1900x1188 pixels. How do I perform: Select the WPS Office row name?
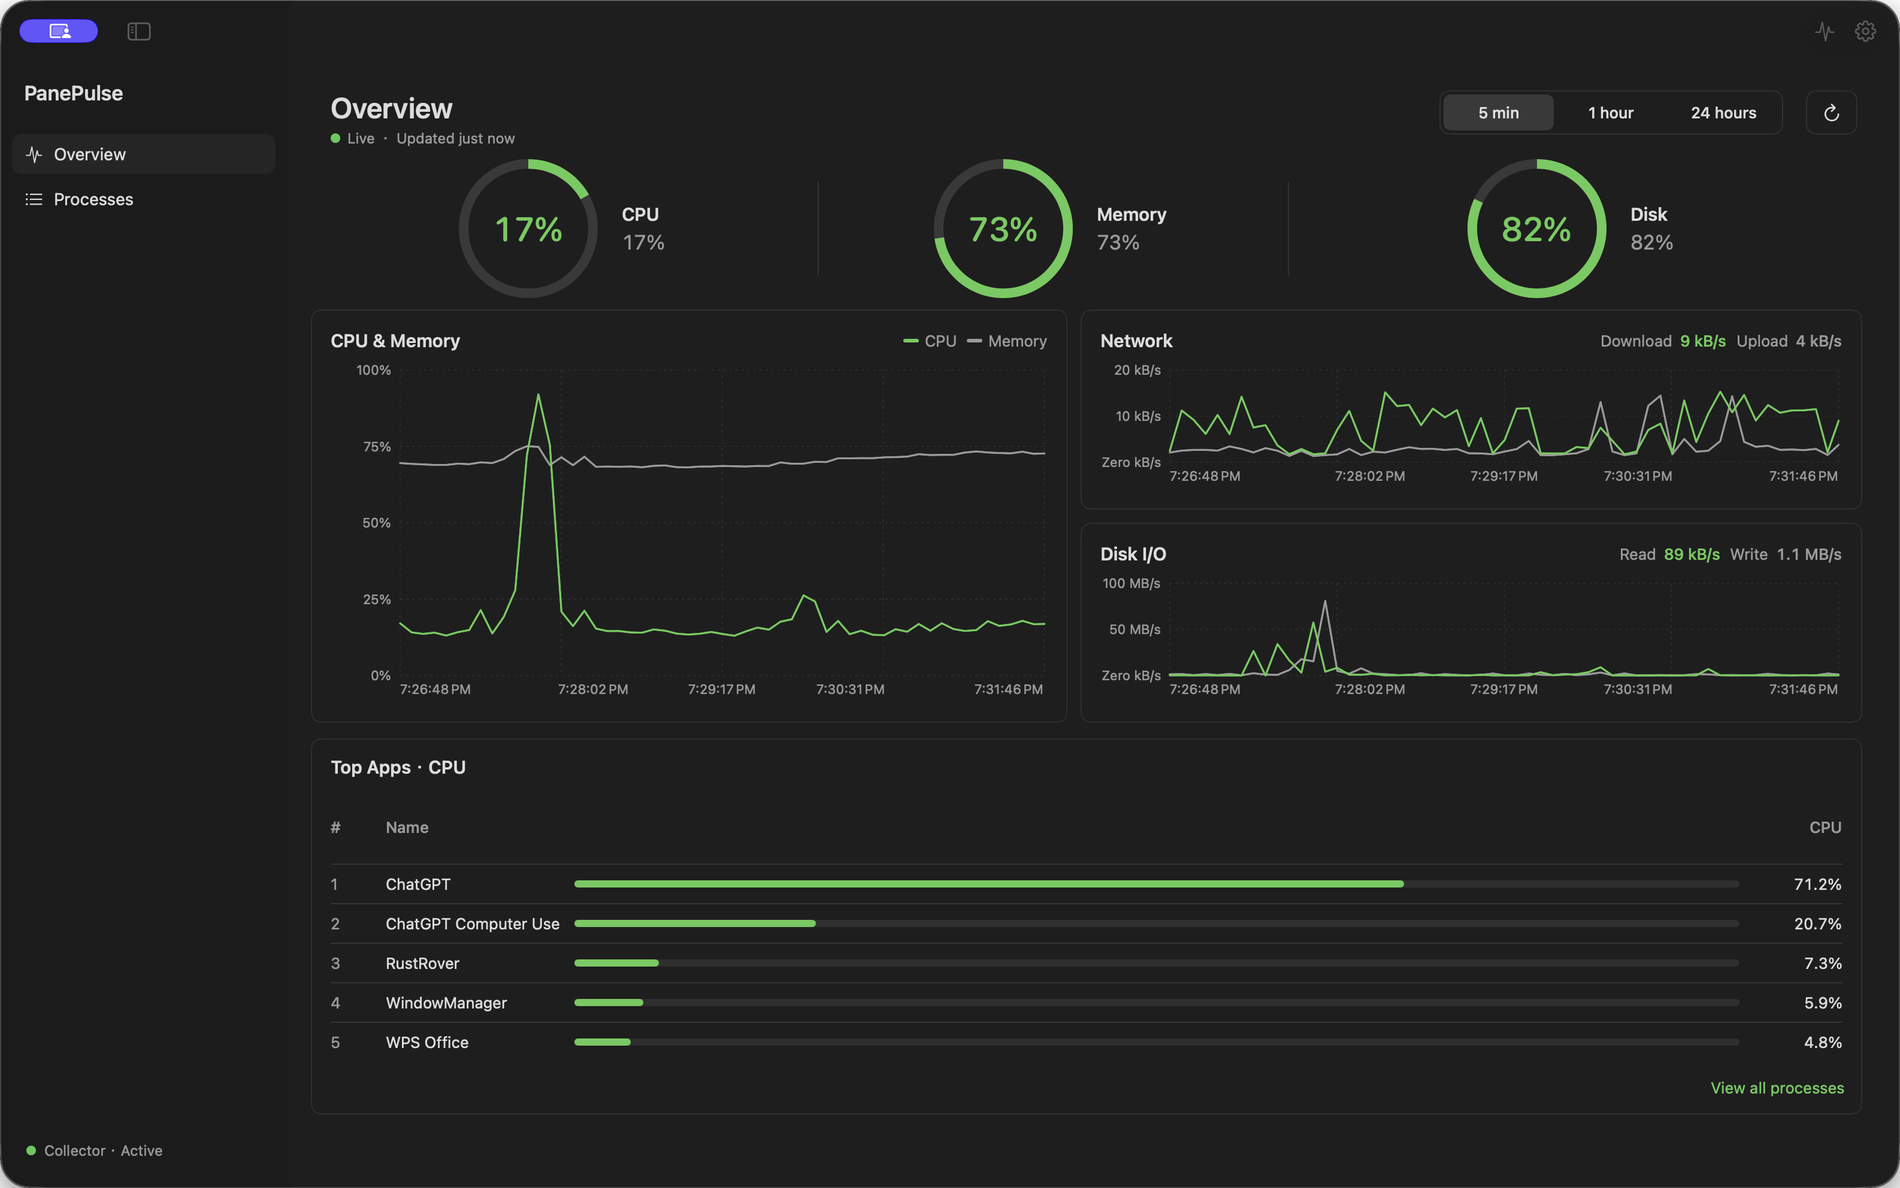(x=427, y=1042)
